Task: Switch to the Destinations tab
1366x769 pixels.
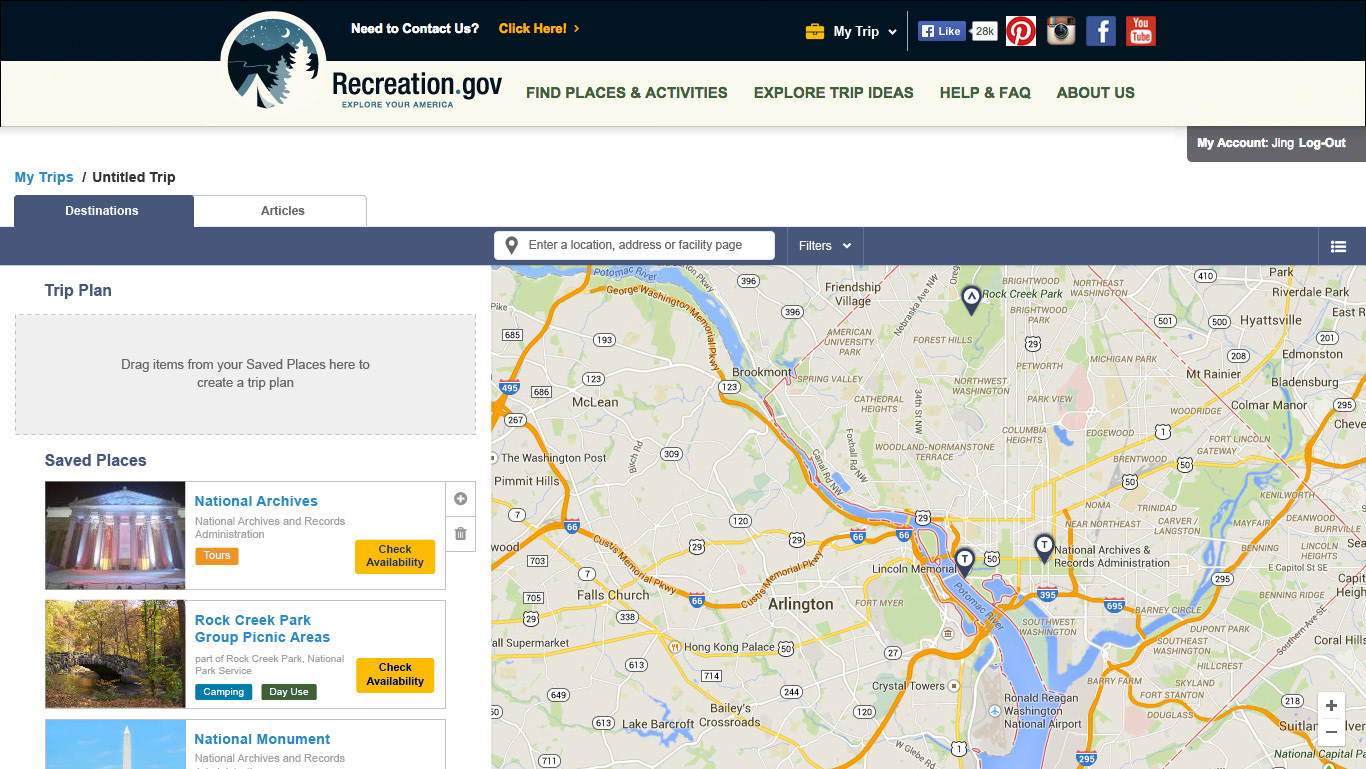Action: (x=103, y=211)
